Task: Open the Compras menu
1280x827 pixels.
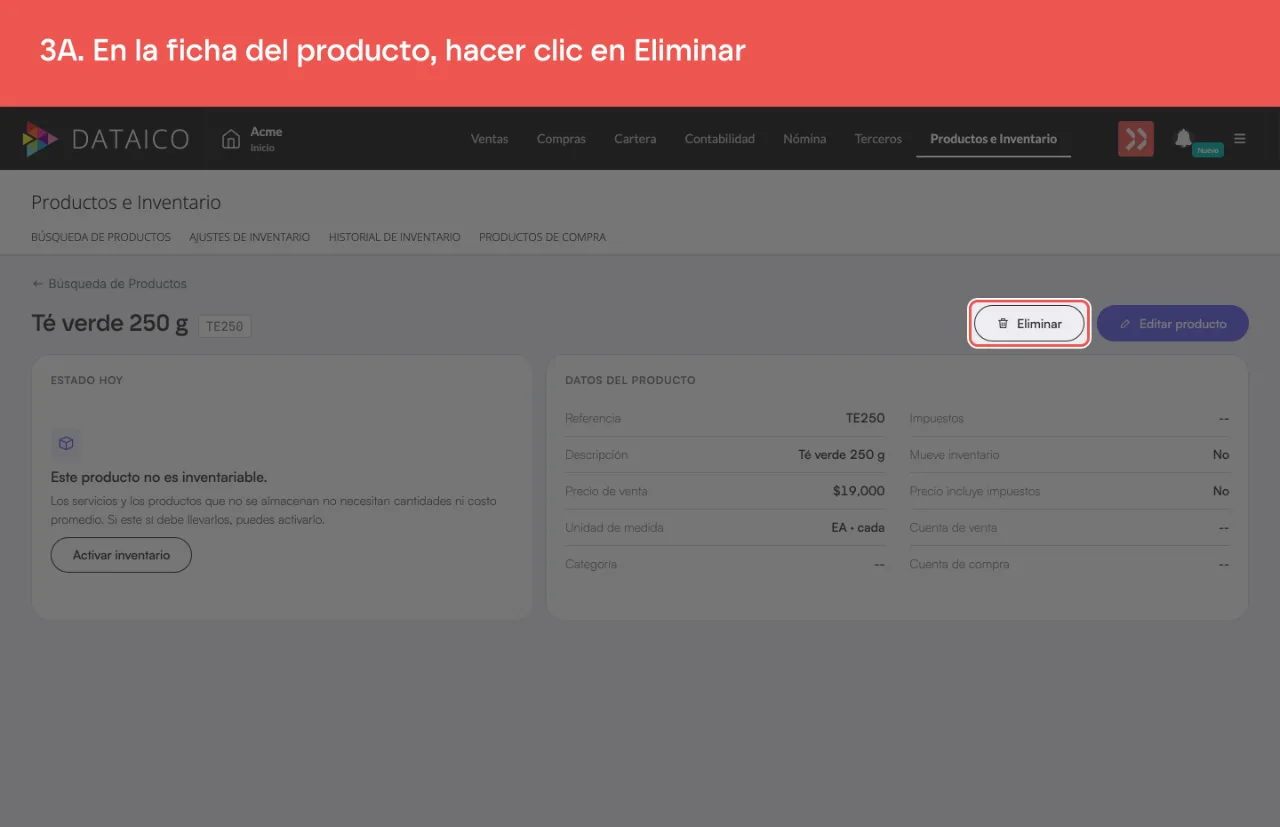Action: (x=561, y=139)
